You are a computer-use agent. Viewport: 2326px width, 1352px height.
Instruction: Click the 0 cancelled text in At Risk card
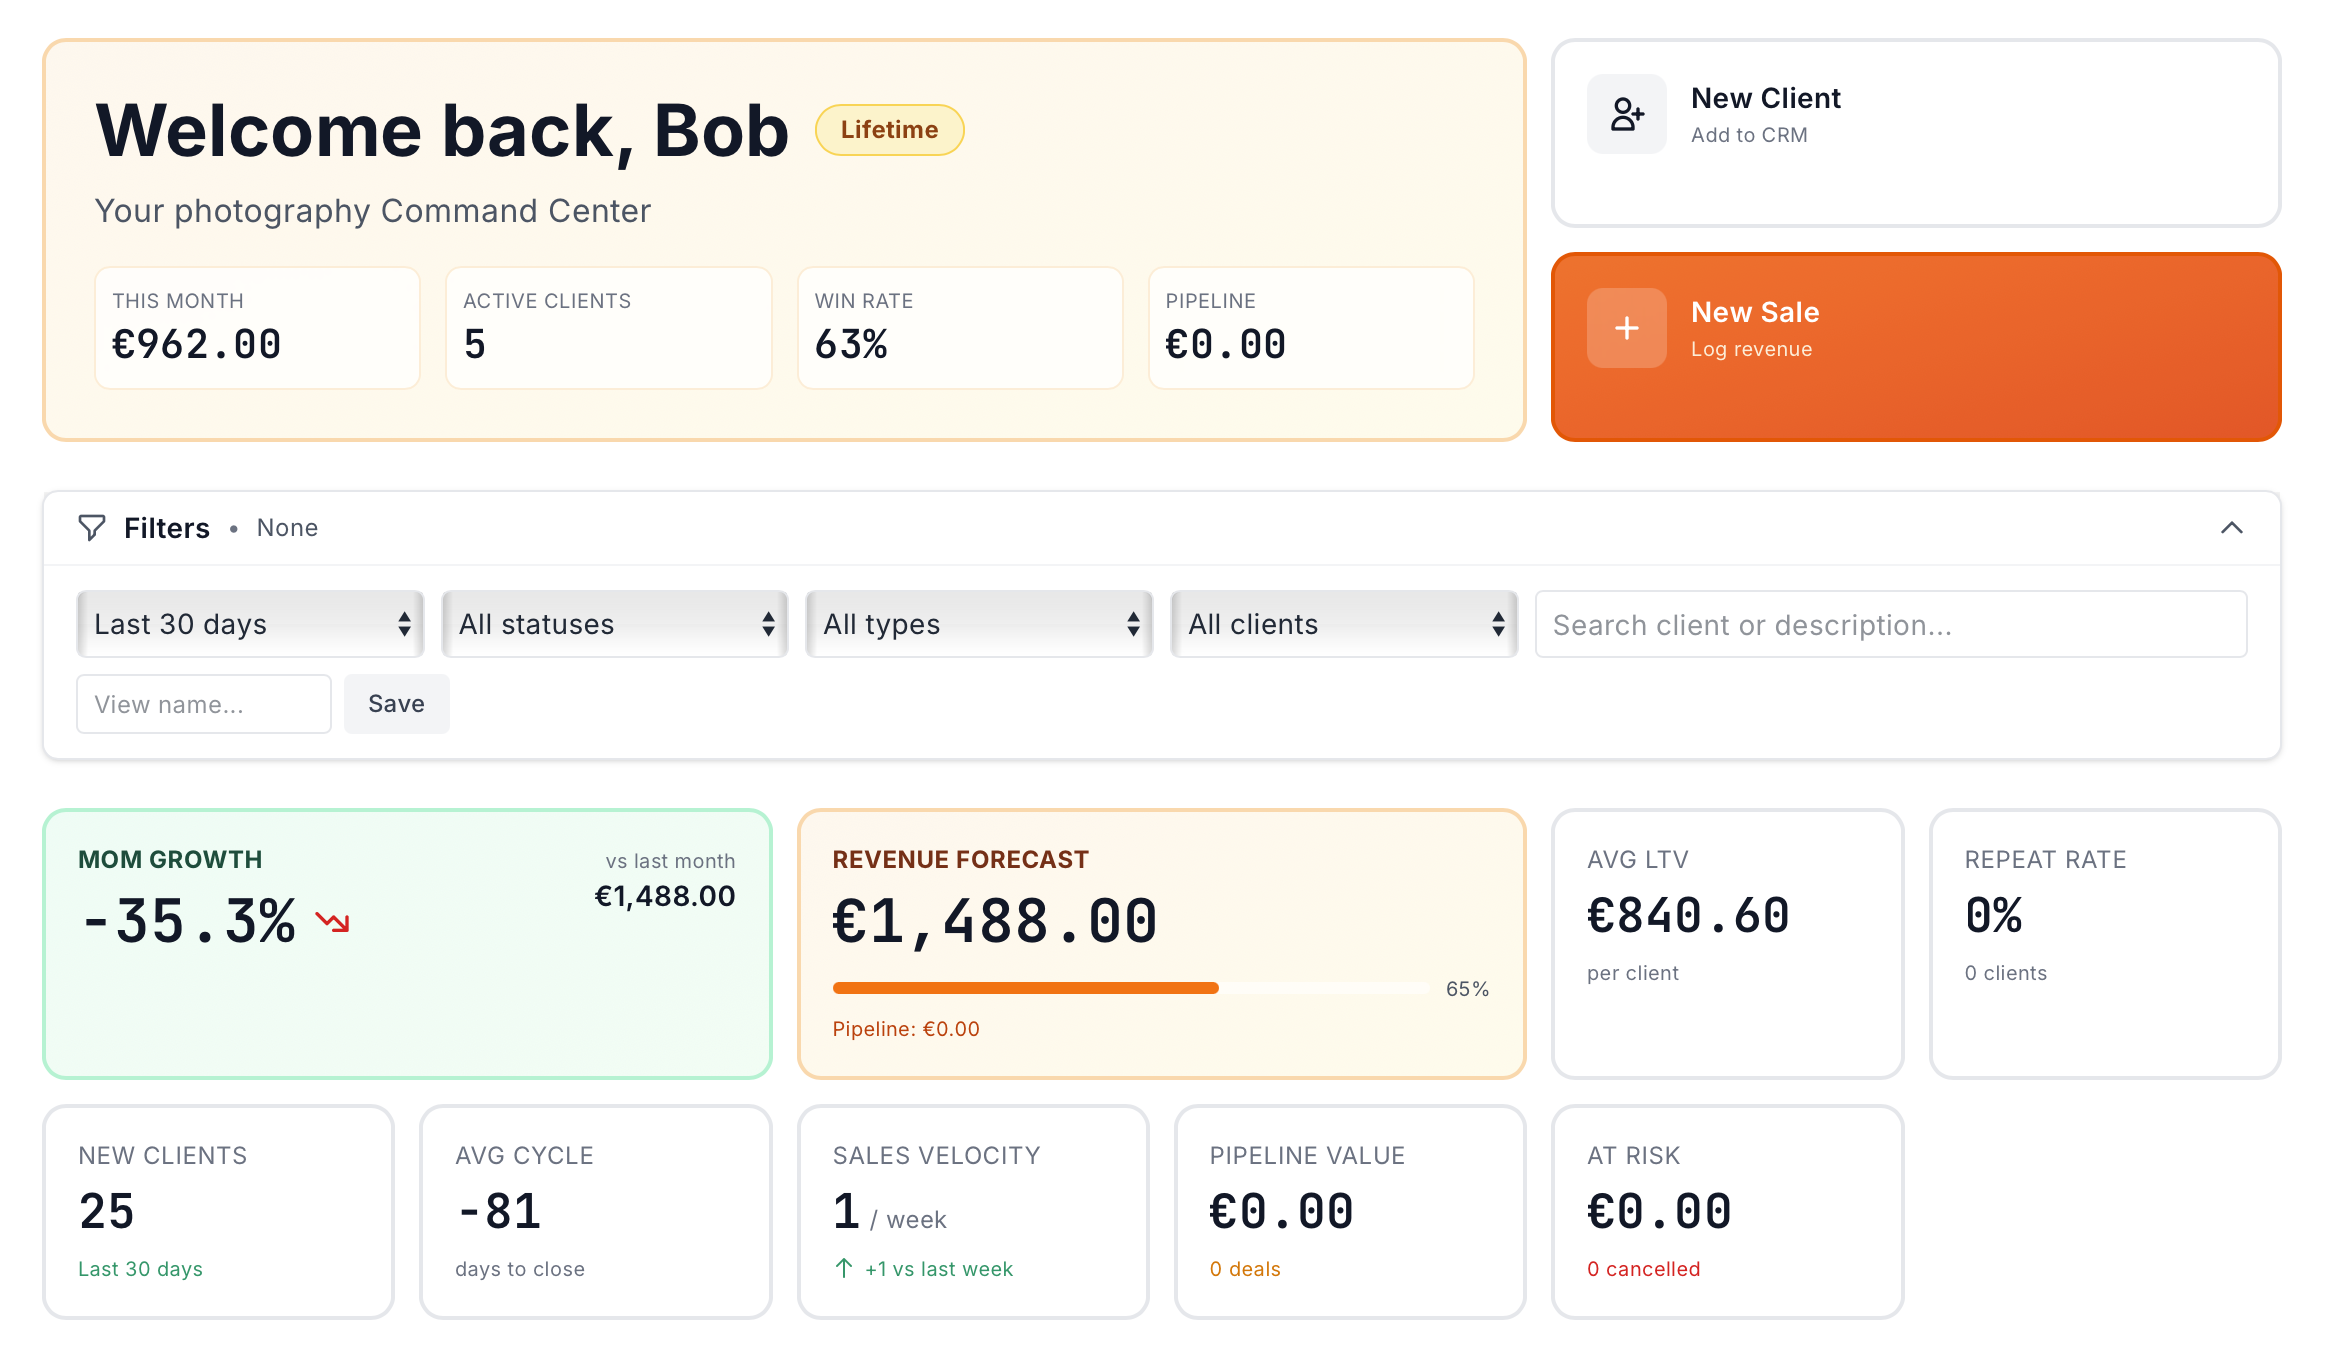[x=1643, y=1268]
